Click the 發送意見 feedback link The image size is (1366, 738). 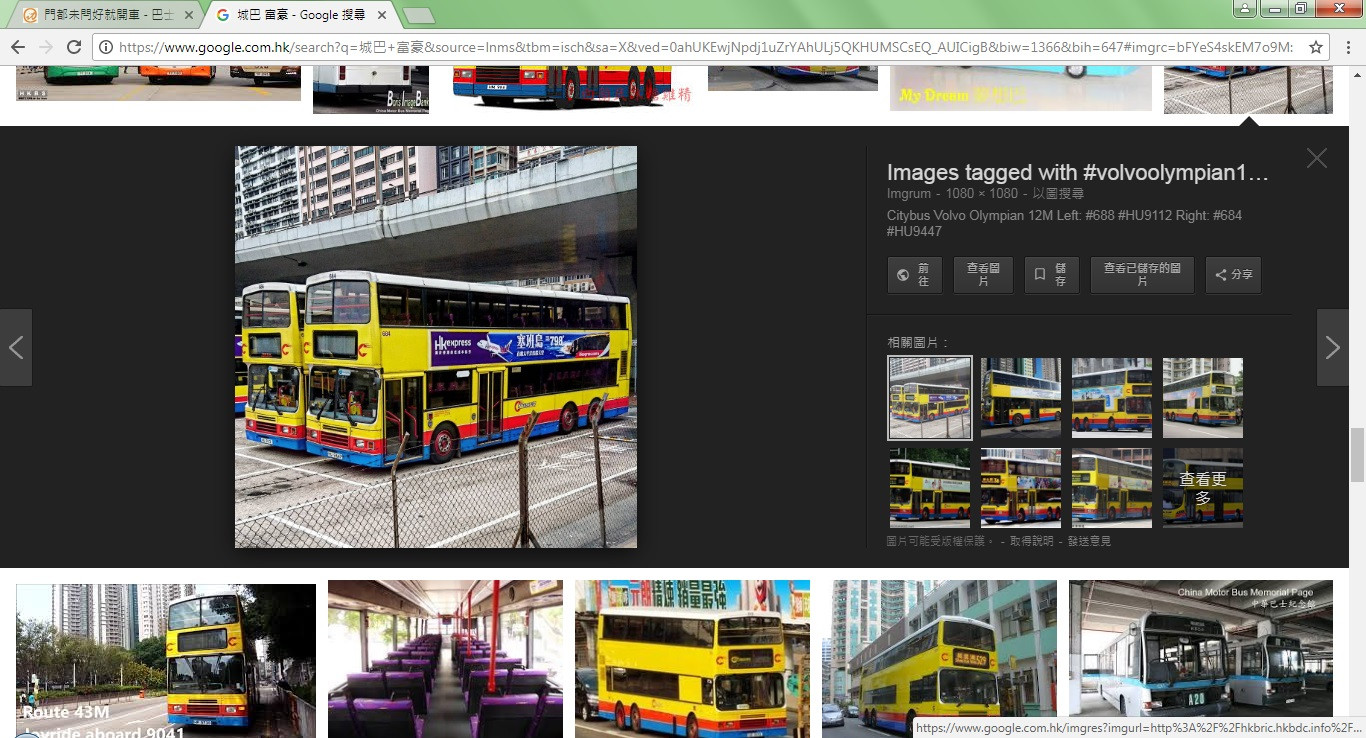tap(1089, 541)
